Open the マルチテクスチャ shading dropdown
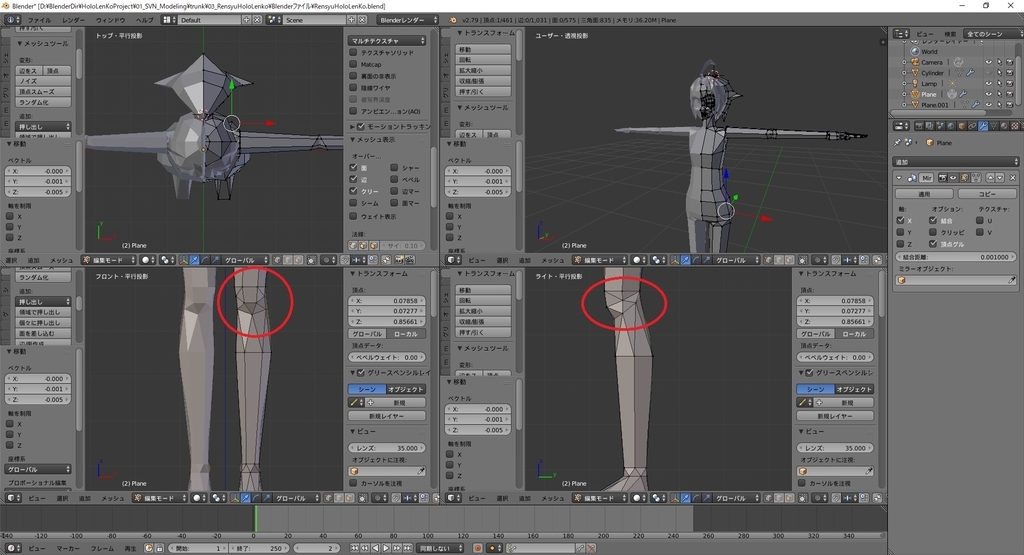This screenshot has height=555, width=1024. tap(387, 40)
